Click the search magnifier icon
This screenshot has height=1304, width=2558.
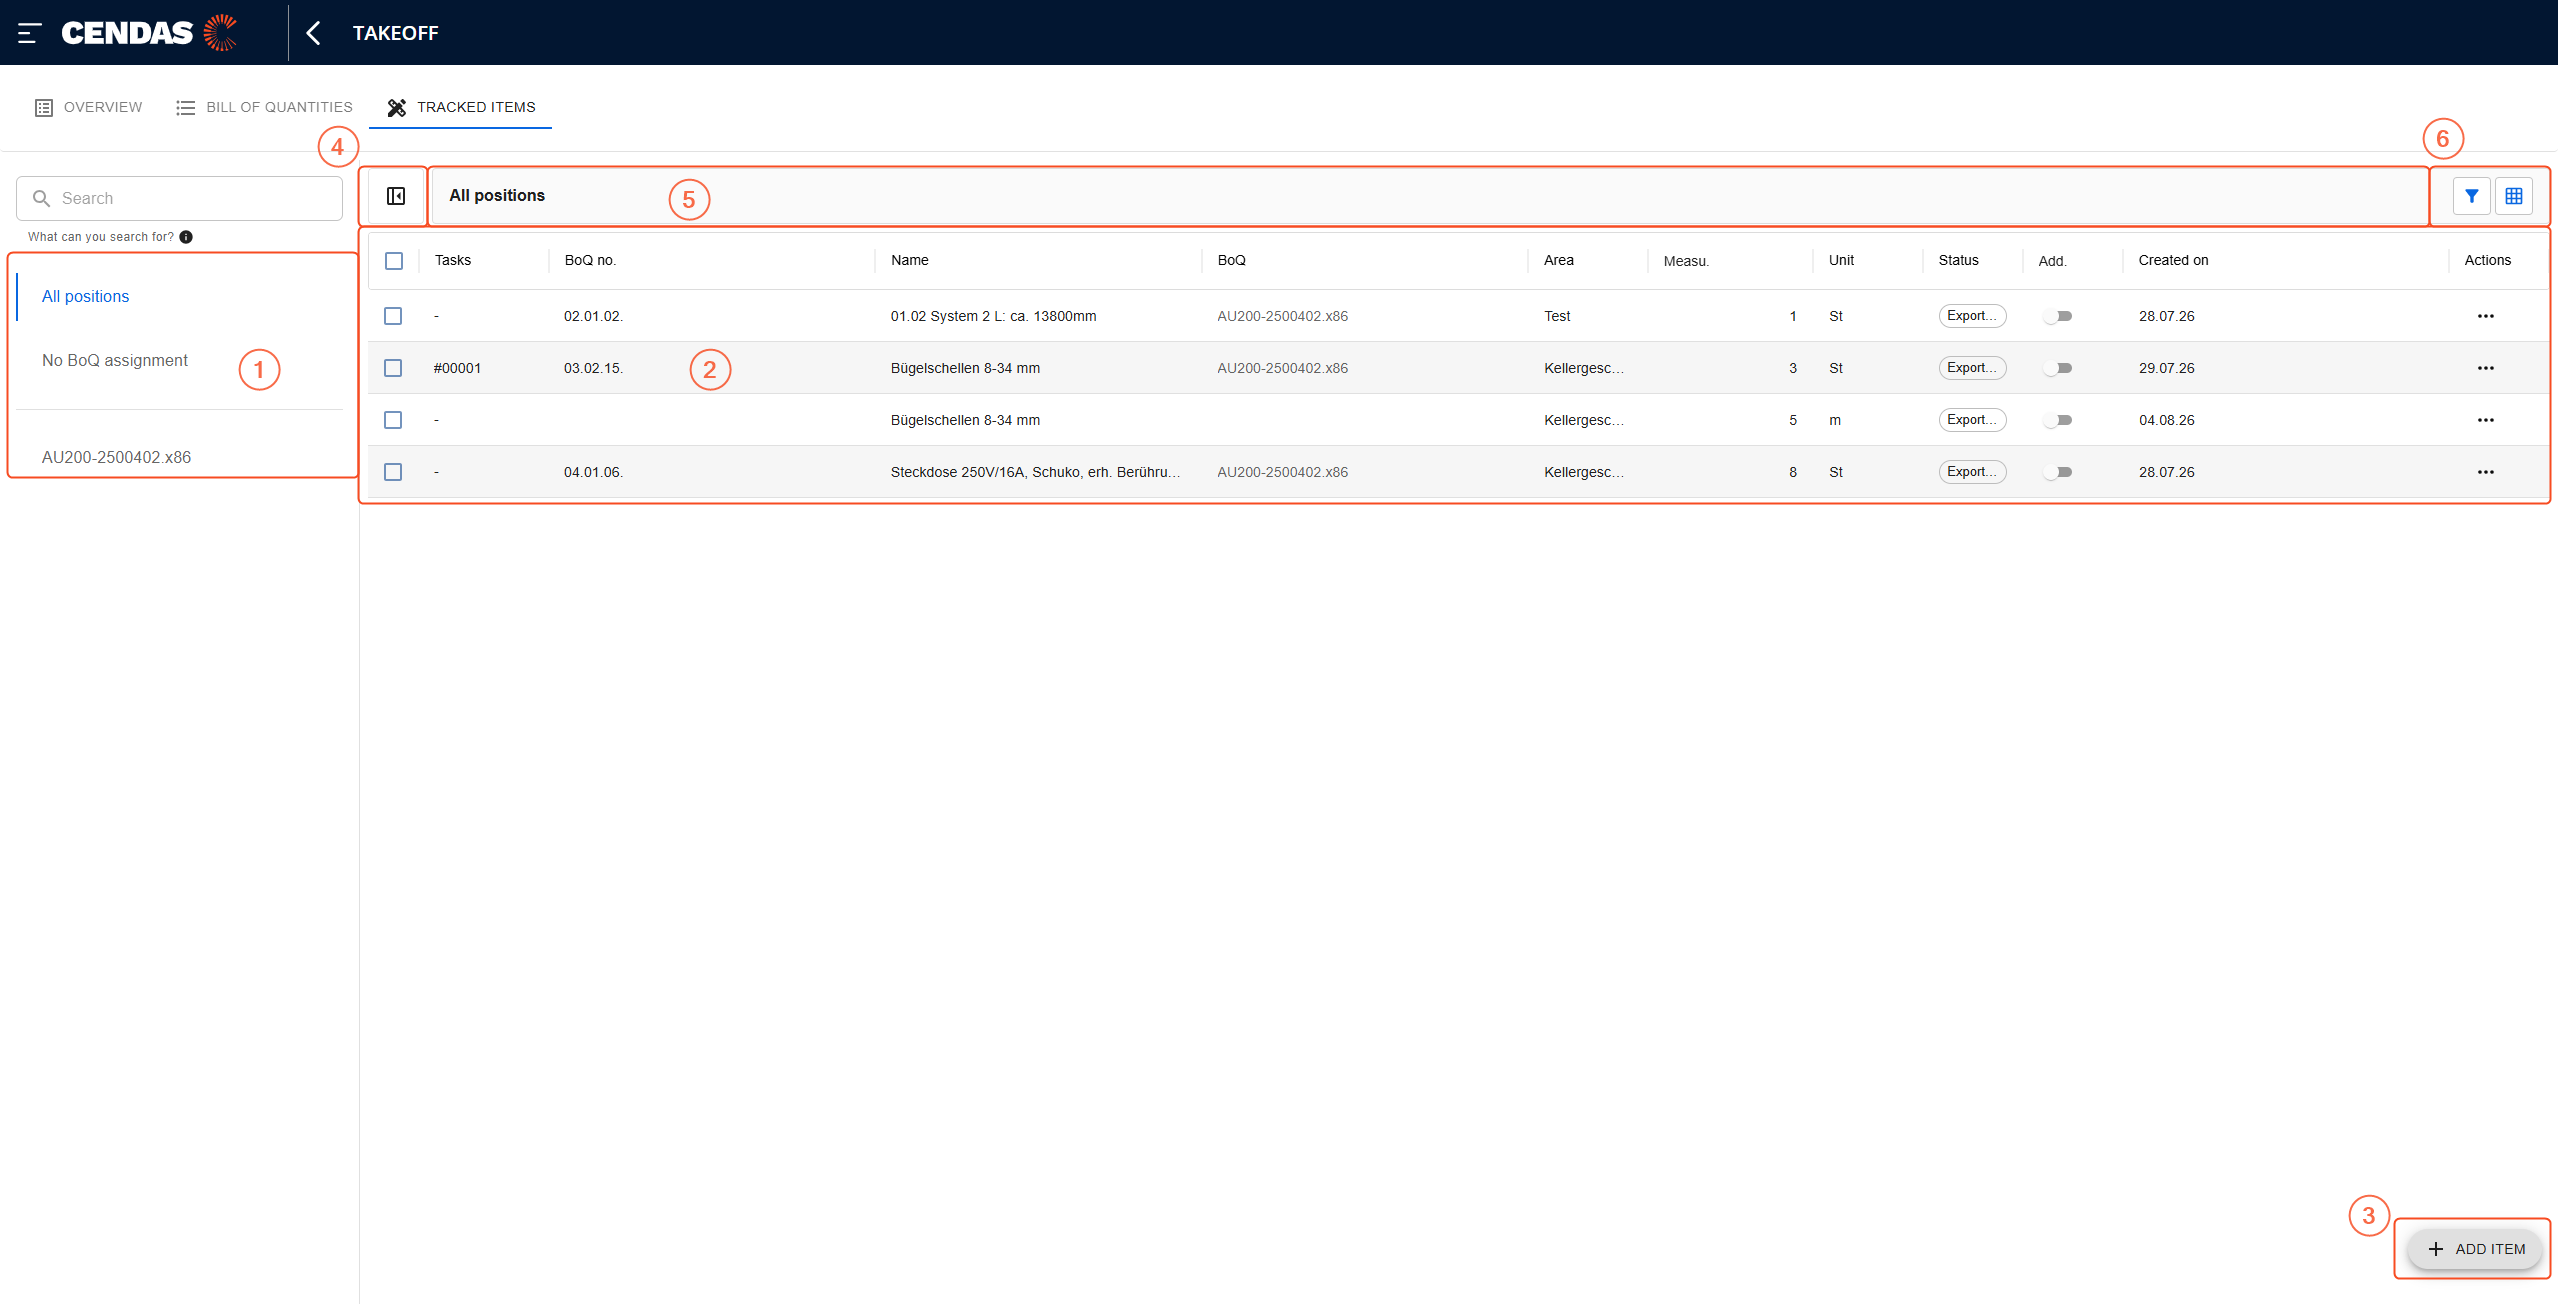pyautogui.click(x=41, y=198)
